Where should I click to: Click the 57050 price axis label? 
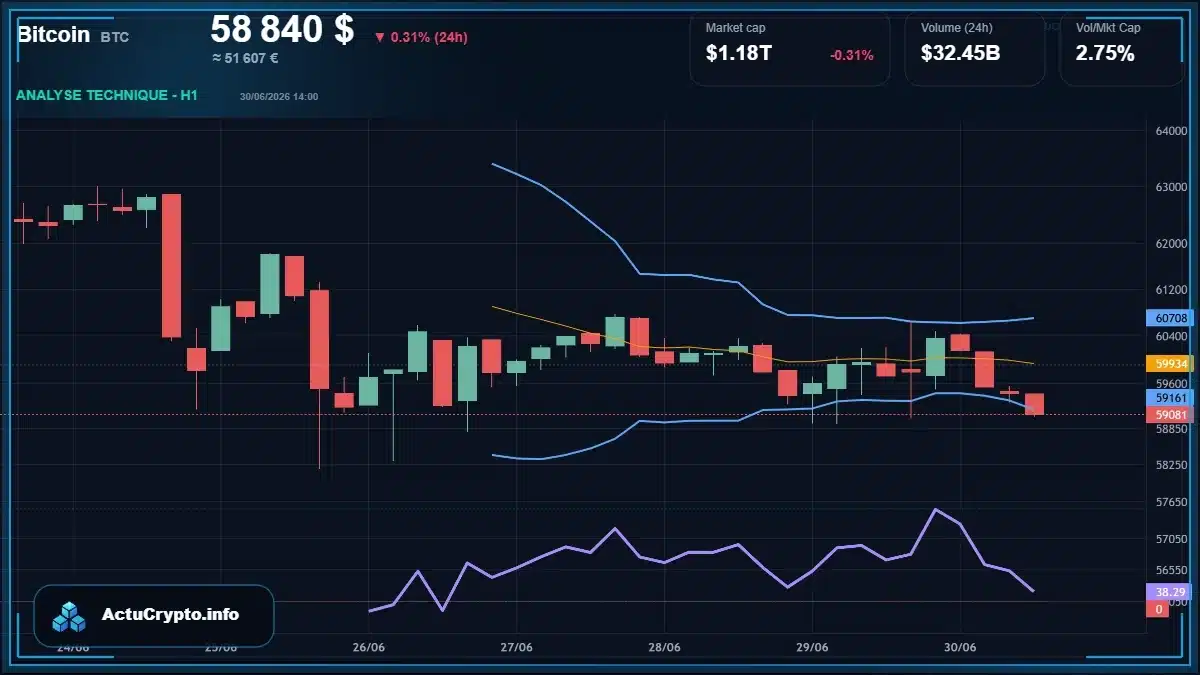click(1171, 539)
